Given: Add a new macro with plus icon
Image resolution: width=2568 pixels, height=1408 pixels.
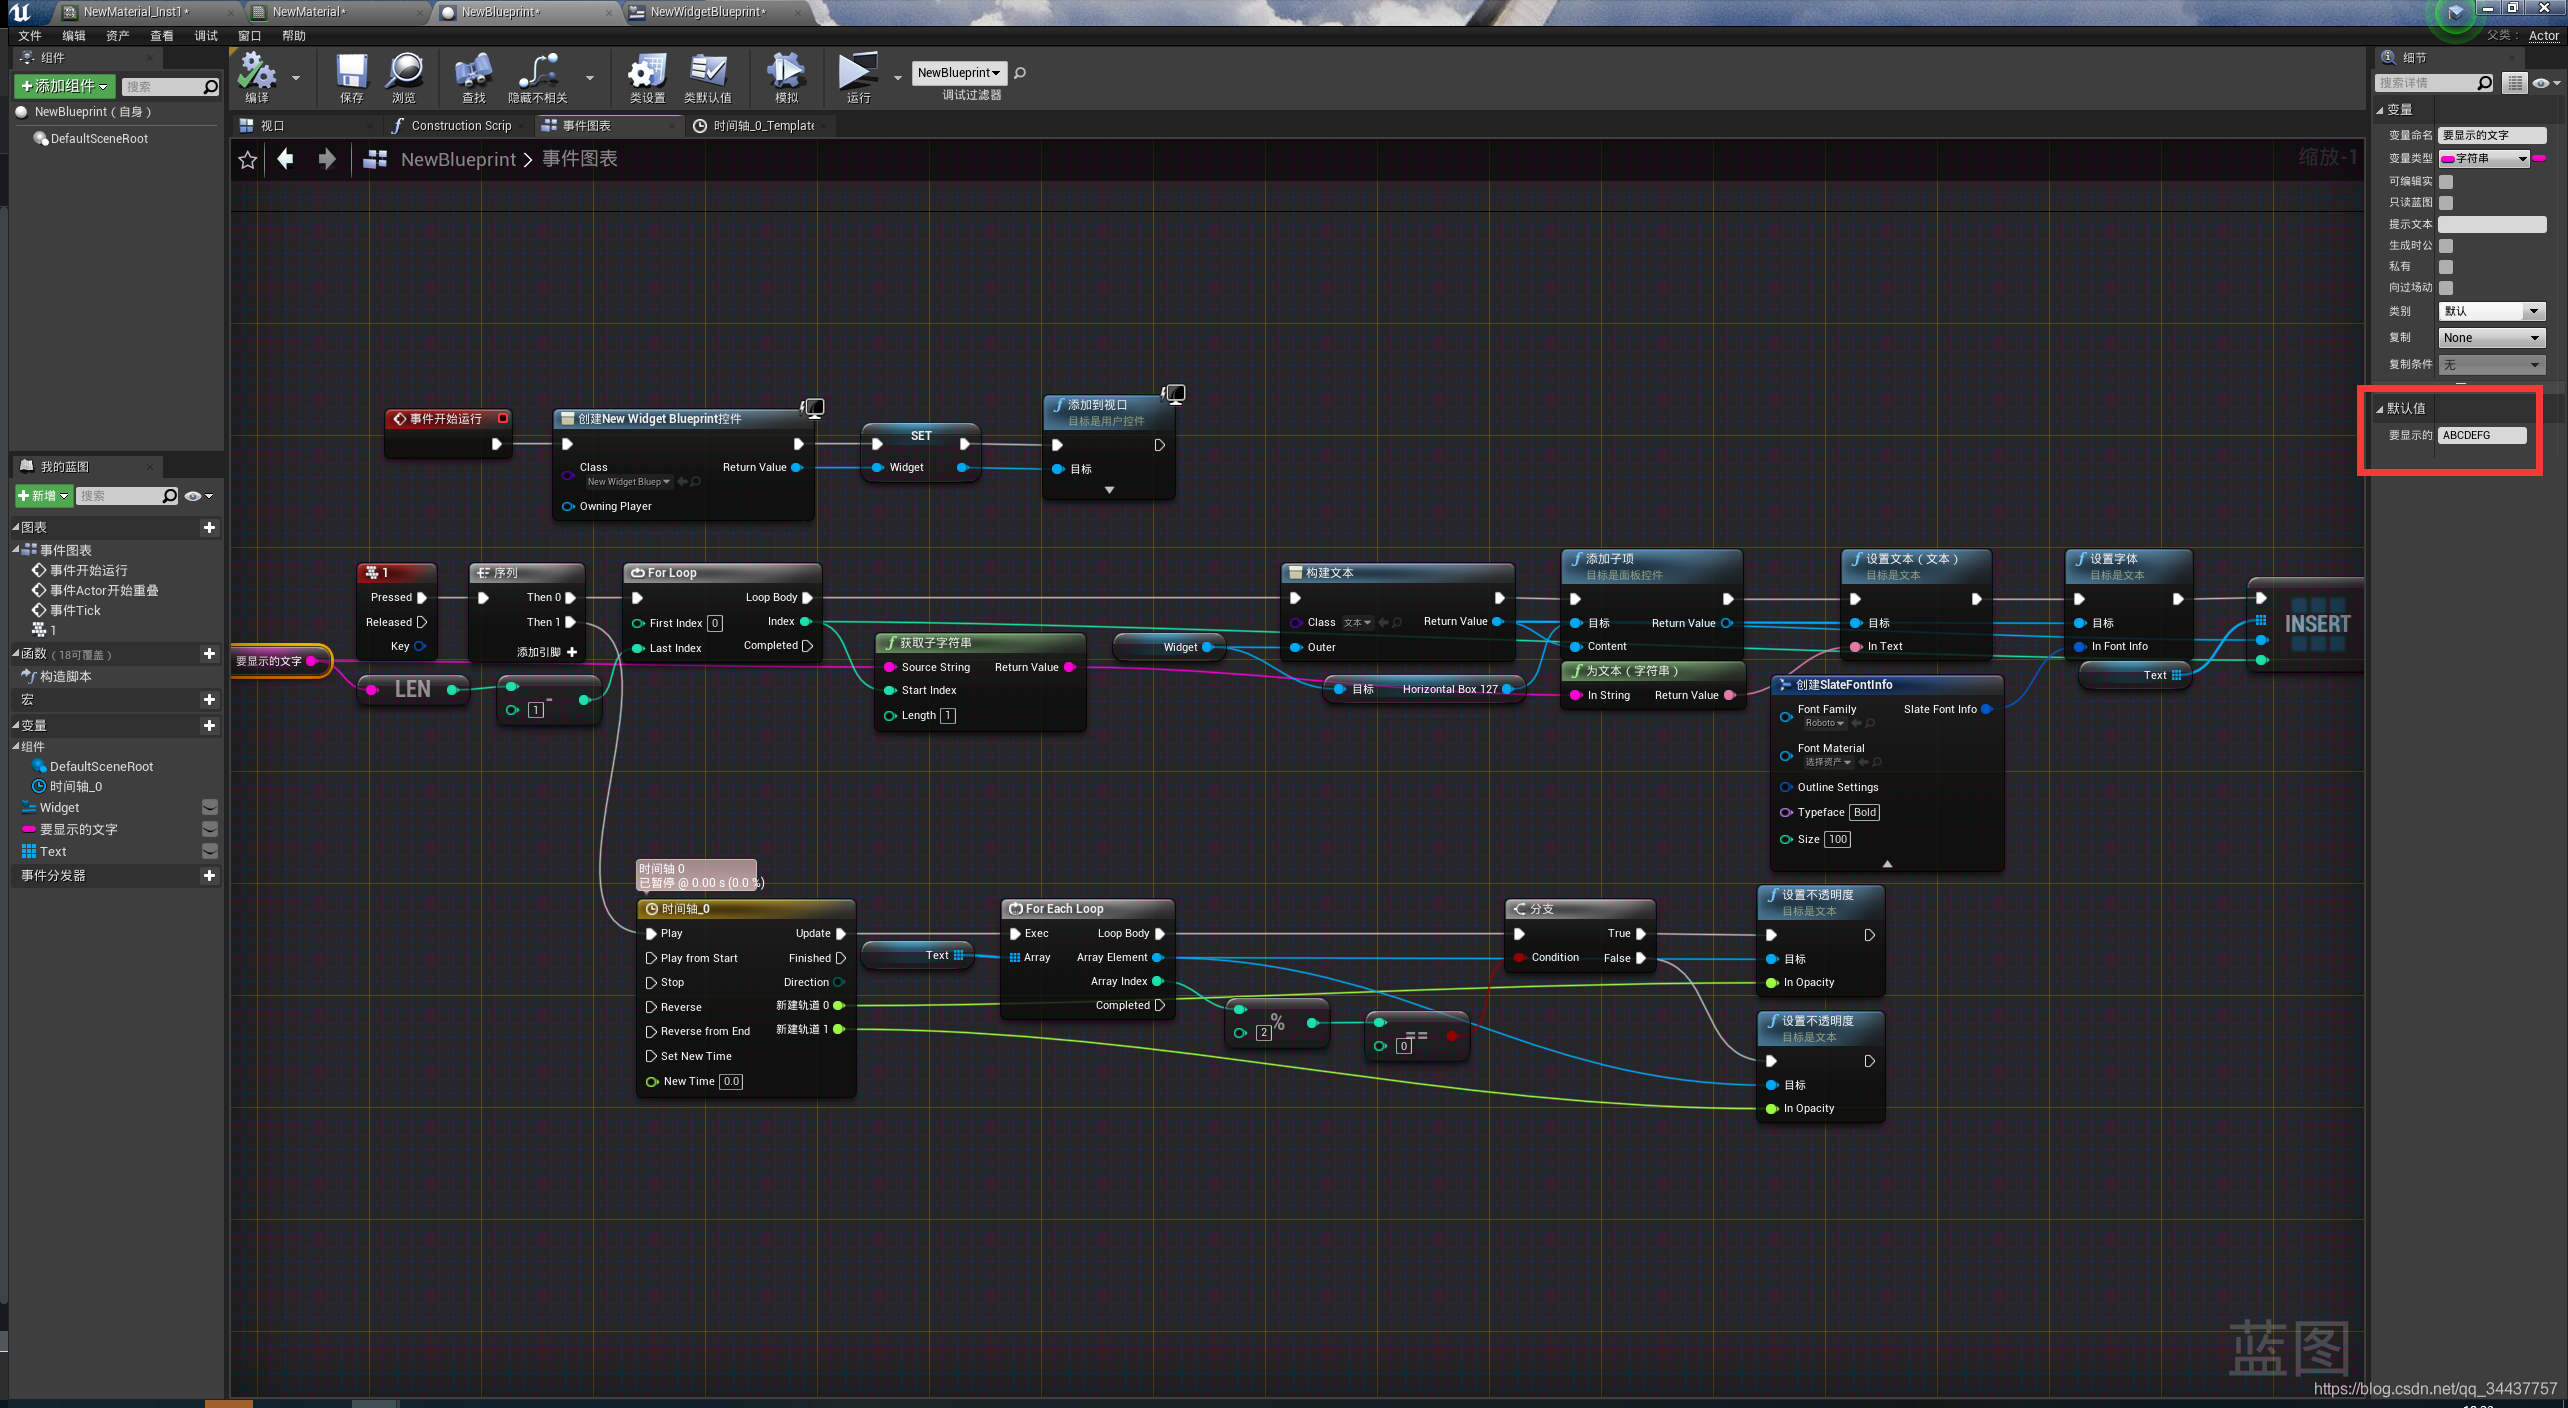Looking at the screenshot, I should [x=209, y=699].
